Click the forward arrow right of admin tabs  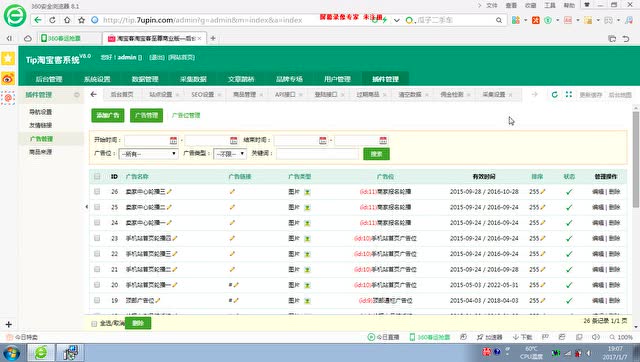[x=534, y=94]
